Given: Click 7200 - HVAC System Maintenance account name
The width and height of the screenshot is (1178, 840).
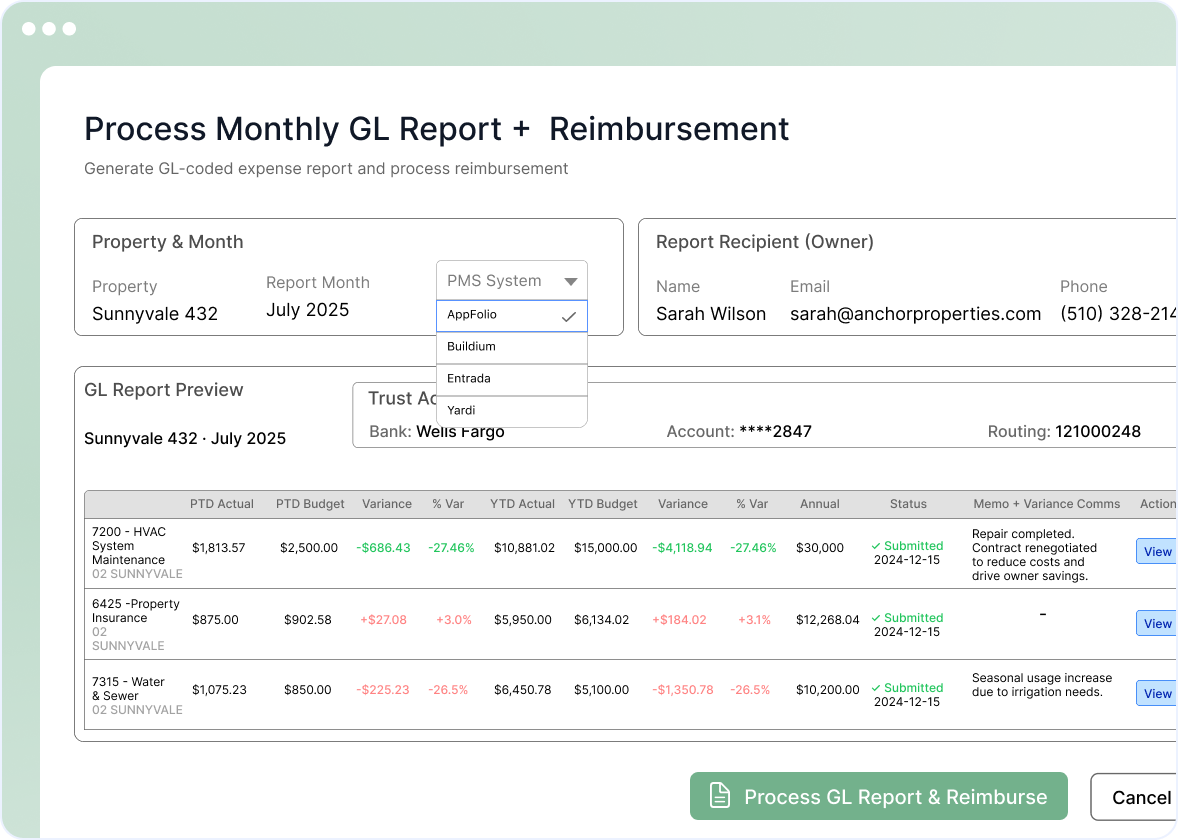Looking at the screenshot, I should (128, 546).
